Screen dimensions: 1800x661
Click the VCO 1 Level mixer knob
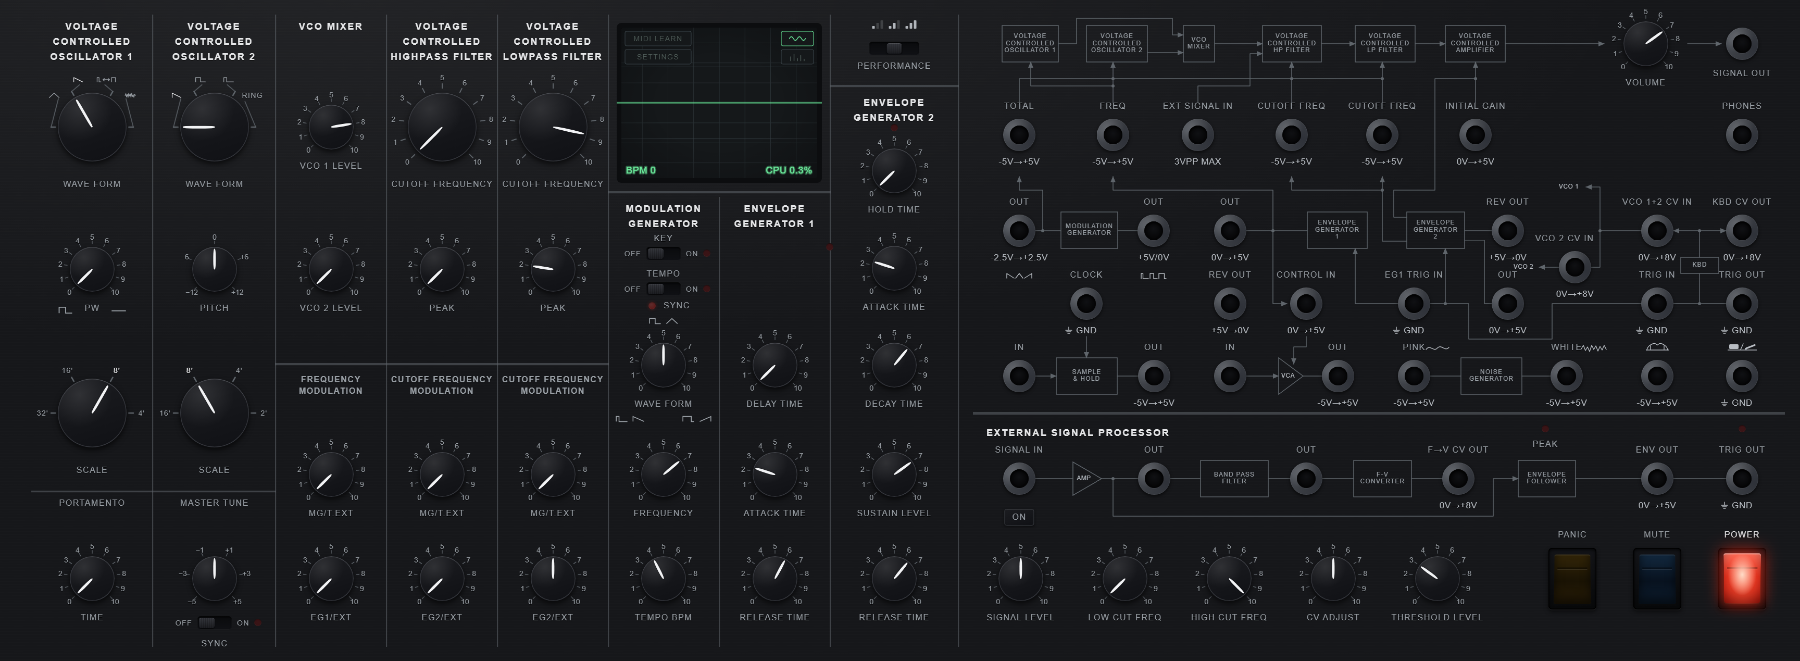330,127
